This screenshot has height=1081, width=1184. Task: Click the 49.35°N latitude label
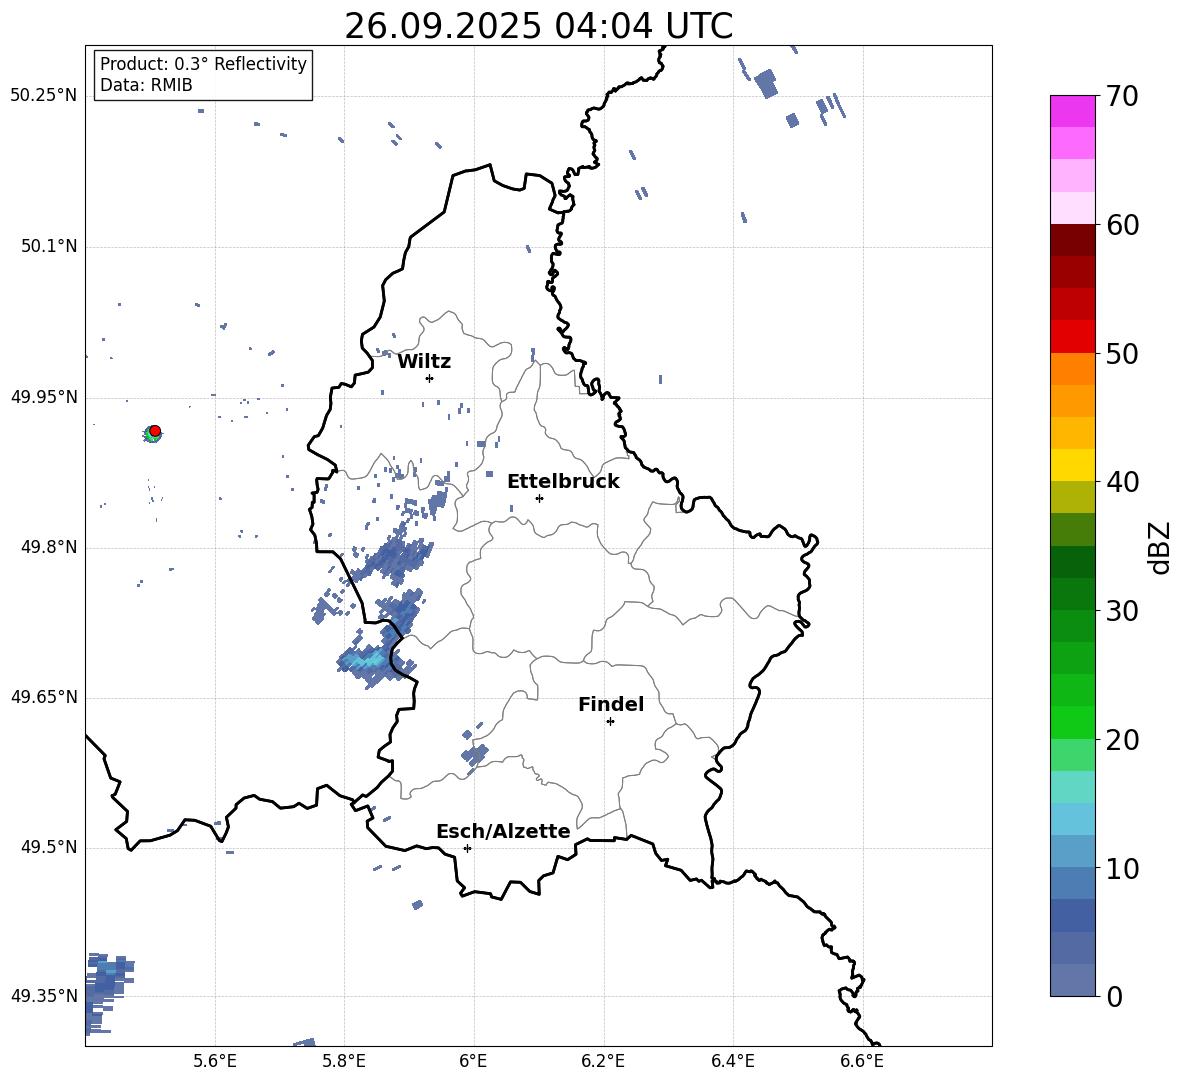point(44,996)
